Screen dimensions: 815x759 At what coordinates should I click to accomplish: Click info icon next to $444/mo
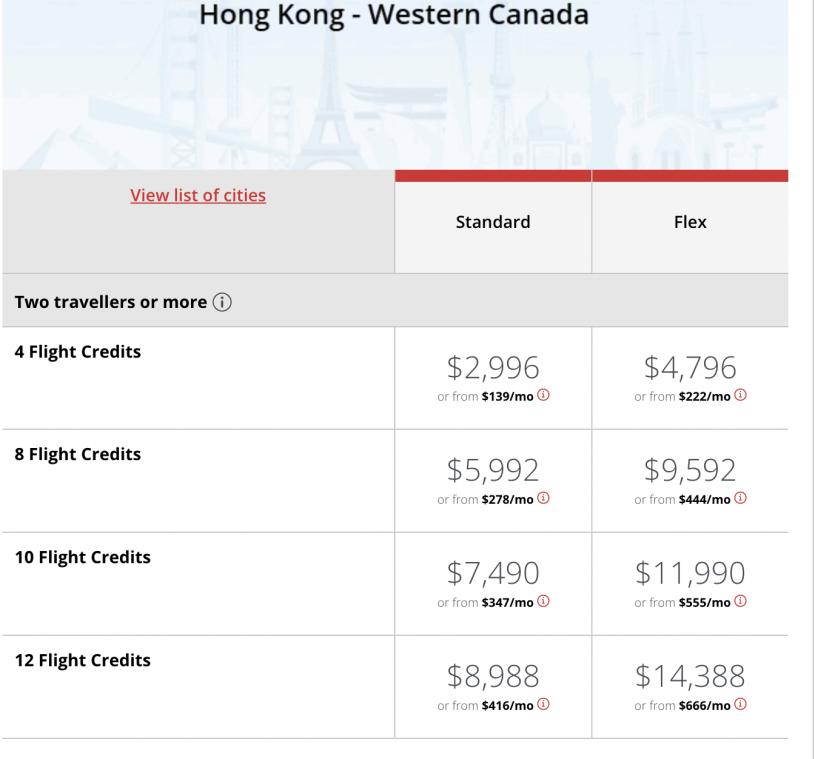[742, 498]
